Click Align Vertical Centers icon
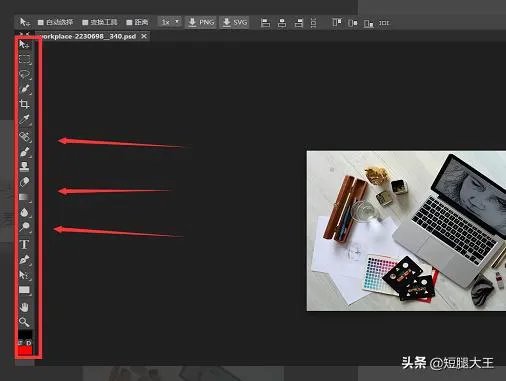 (x=353, y=23)
